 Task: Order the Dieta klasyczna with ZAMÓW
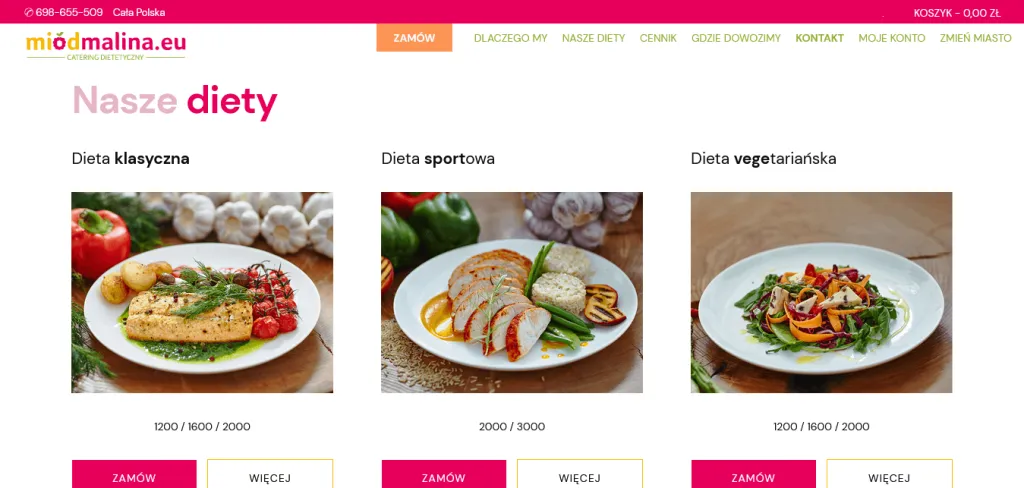pos(134,474)
